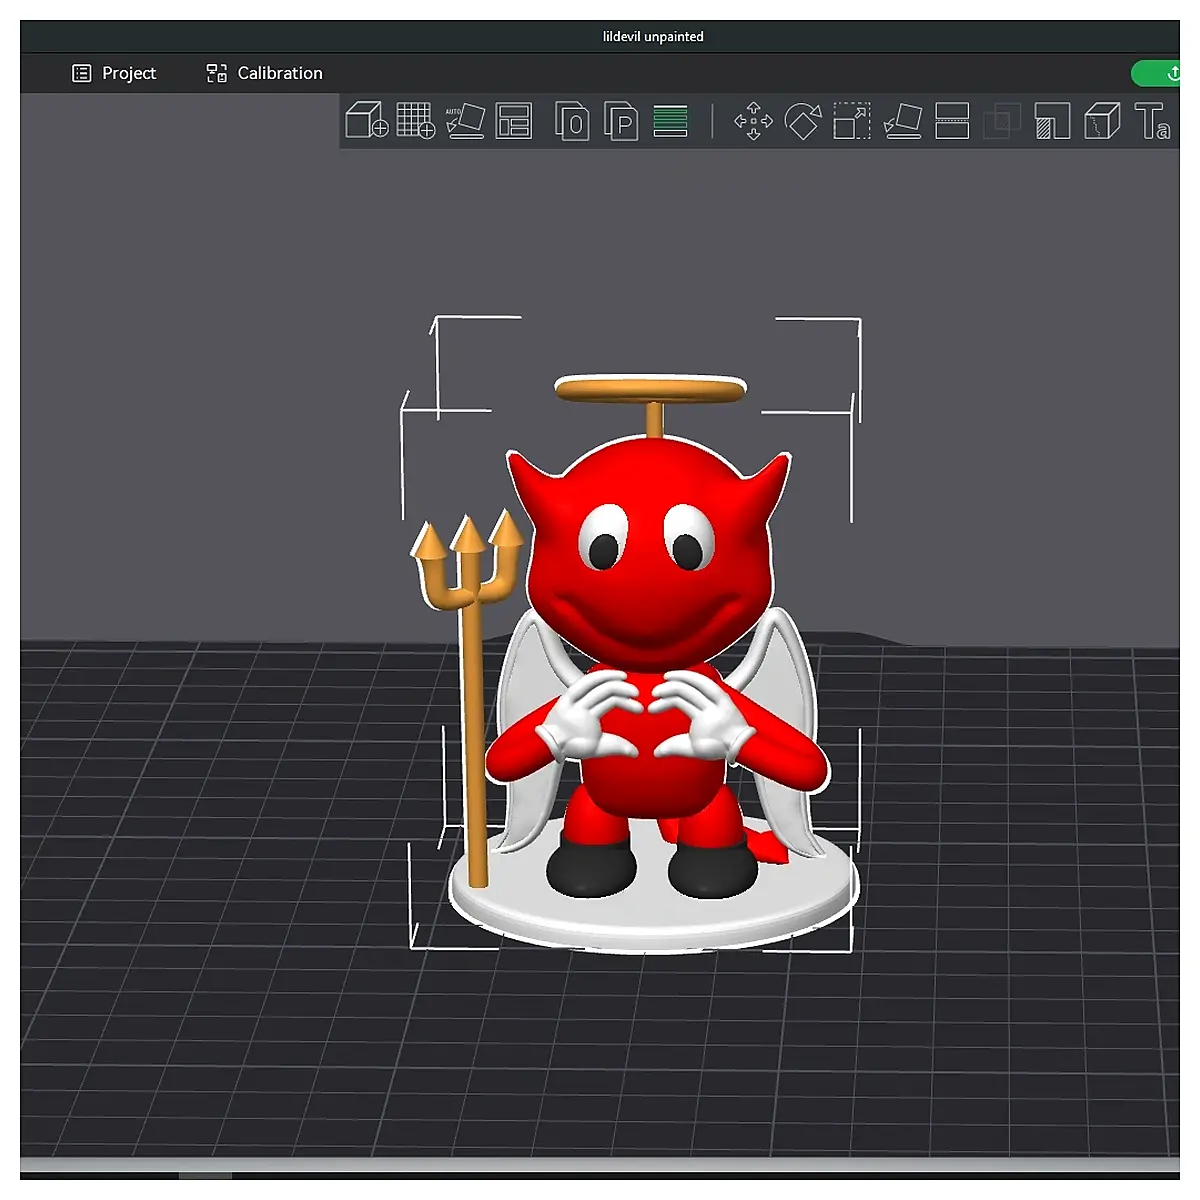
Task: Click the greyed-out Mesh boolean icon
Action: click(1002, 121)
